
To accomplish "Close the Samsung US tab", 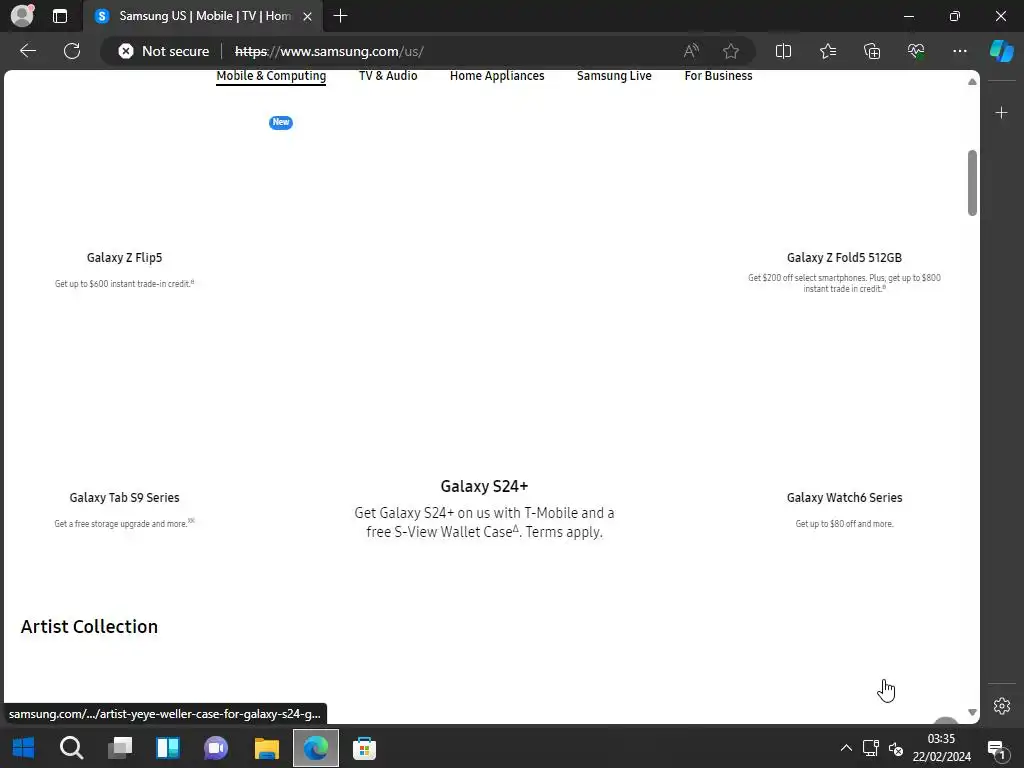I will click(x=308, y=16).
